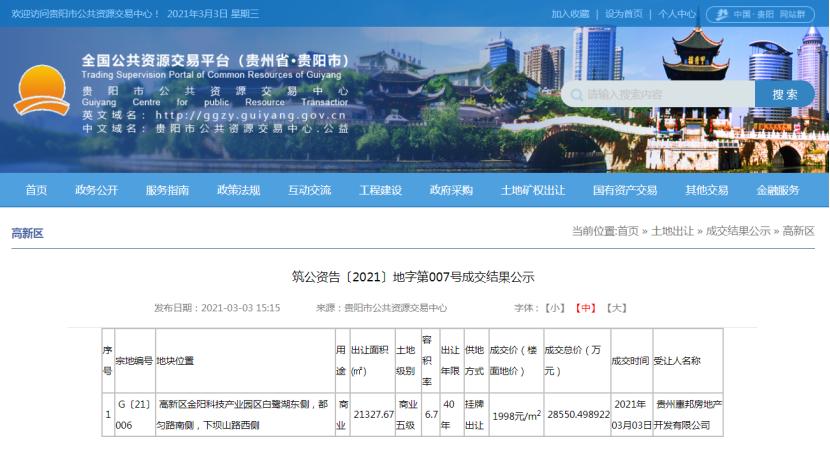Viewport: 830px width, 452px height.
Task: Click 高新区 in the breadcrumb
Action: [x=798, y=231]
